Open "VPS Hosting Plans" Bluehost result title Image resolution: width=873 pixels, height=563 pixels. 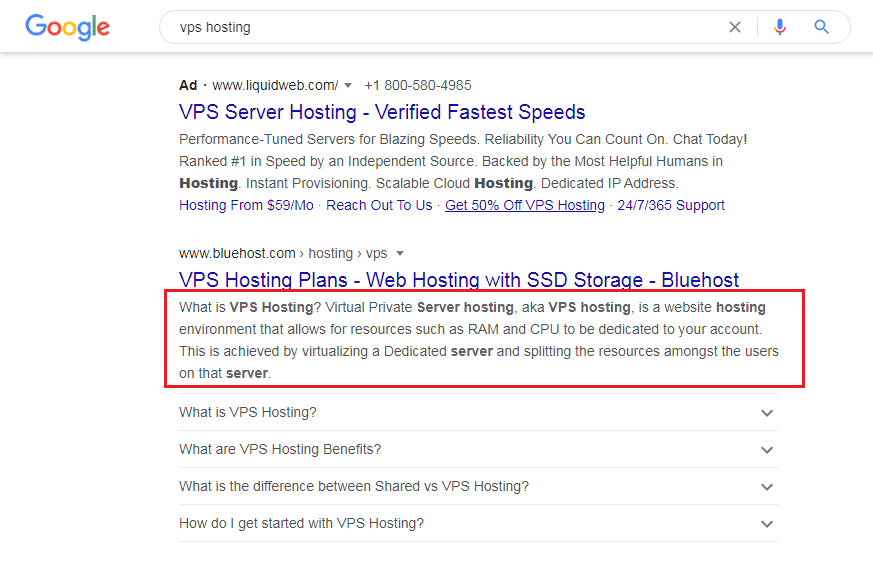(459, 280)
